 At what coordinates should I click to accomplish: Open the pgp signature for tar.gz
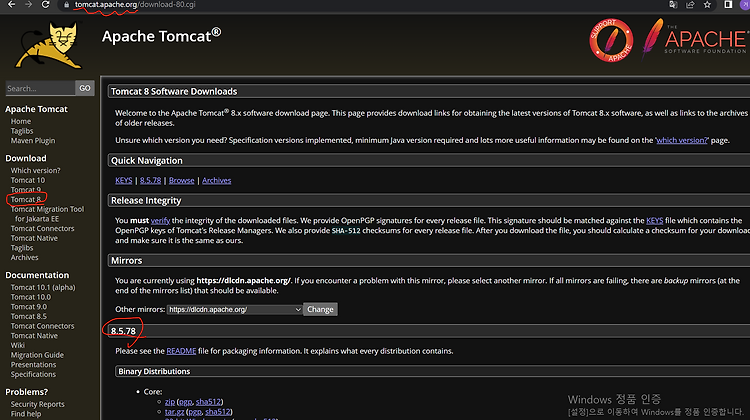(195, 412)
